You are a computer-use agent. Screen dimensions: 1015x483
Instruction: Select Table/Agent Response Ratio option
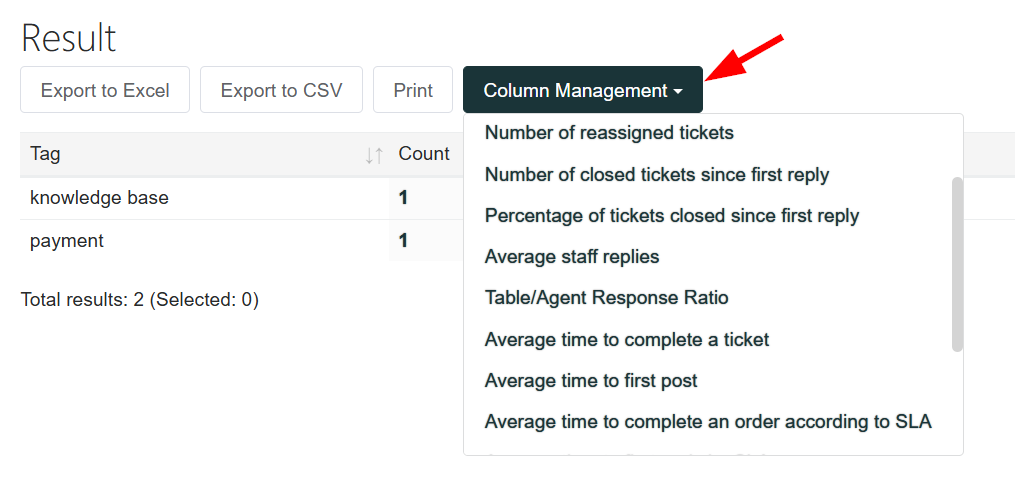(x=606, y=298)
